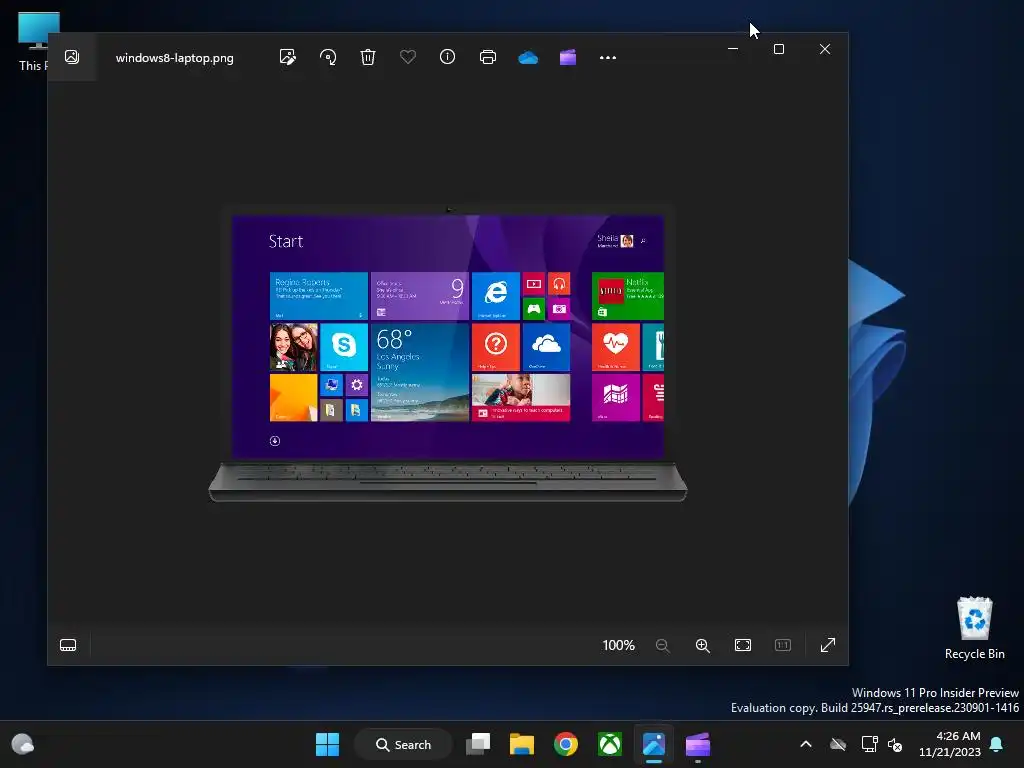
Task: Open the file info panel icon
Action: point(447,57)
